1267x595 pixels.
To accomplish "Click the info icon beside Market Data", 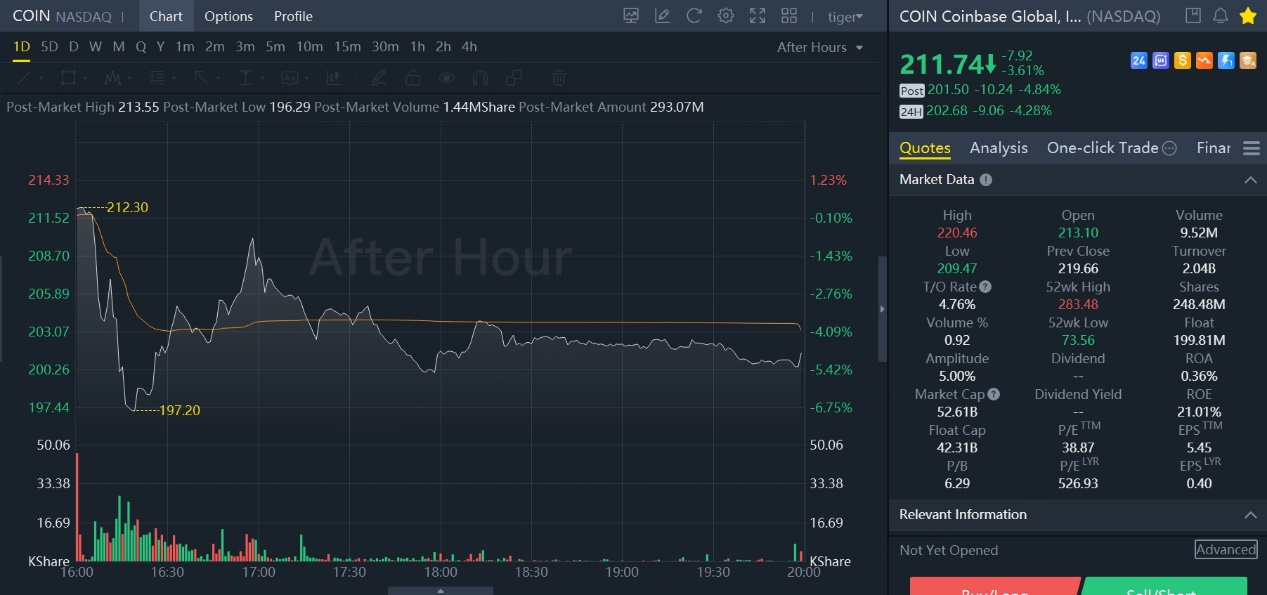I will pos(986,180).
